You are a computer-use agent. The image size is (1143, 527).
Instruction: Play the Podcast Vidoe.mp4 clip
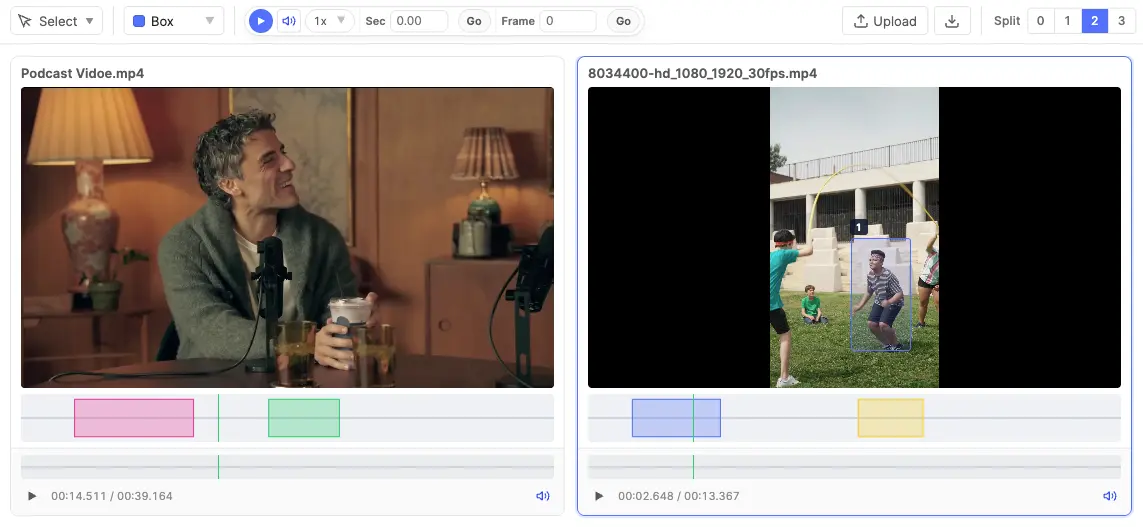(31, 496)
